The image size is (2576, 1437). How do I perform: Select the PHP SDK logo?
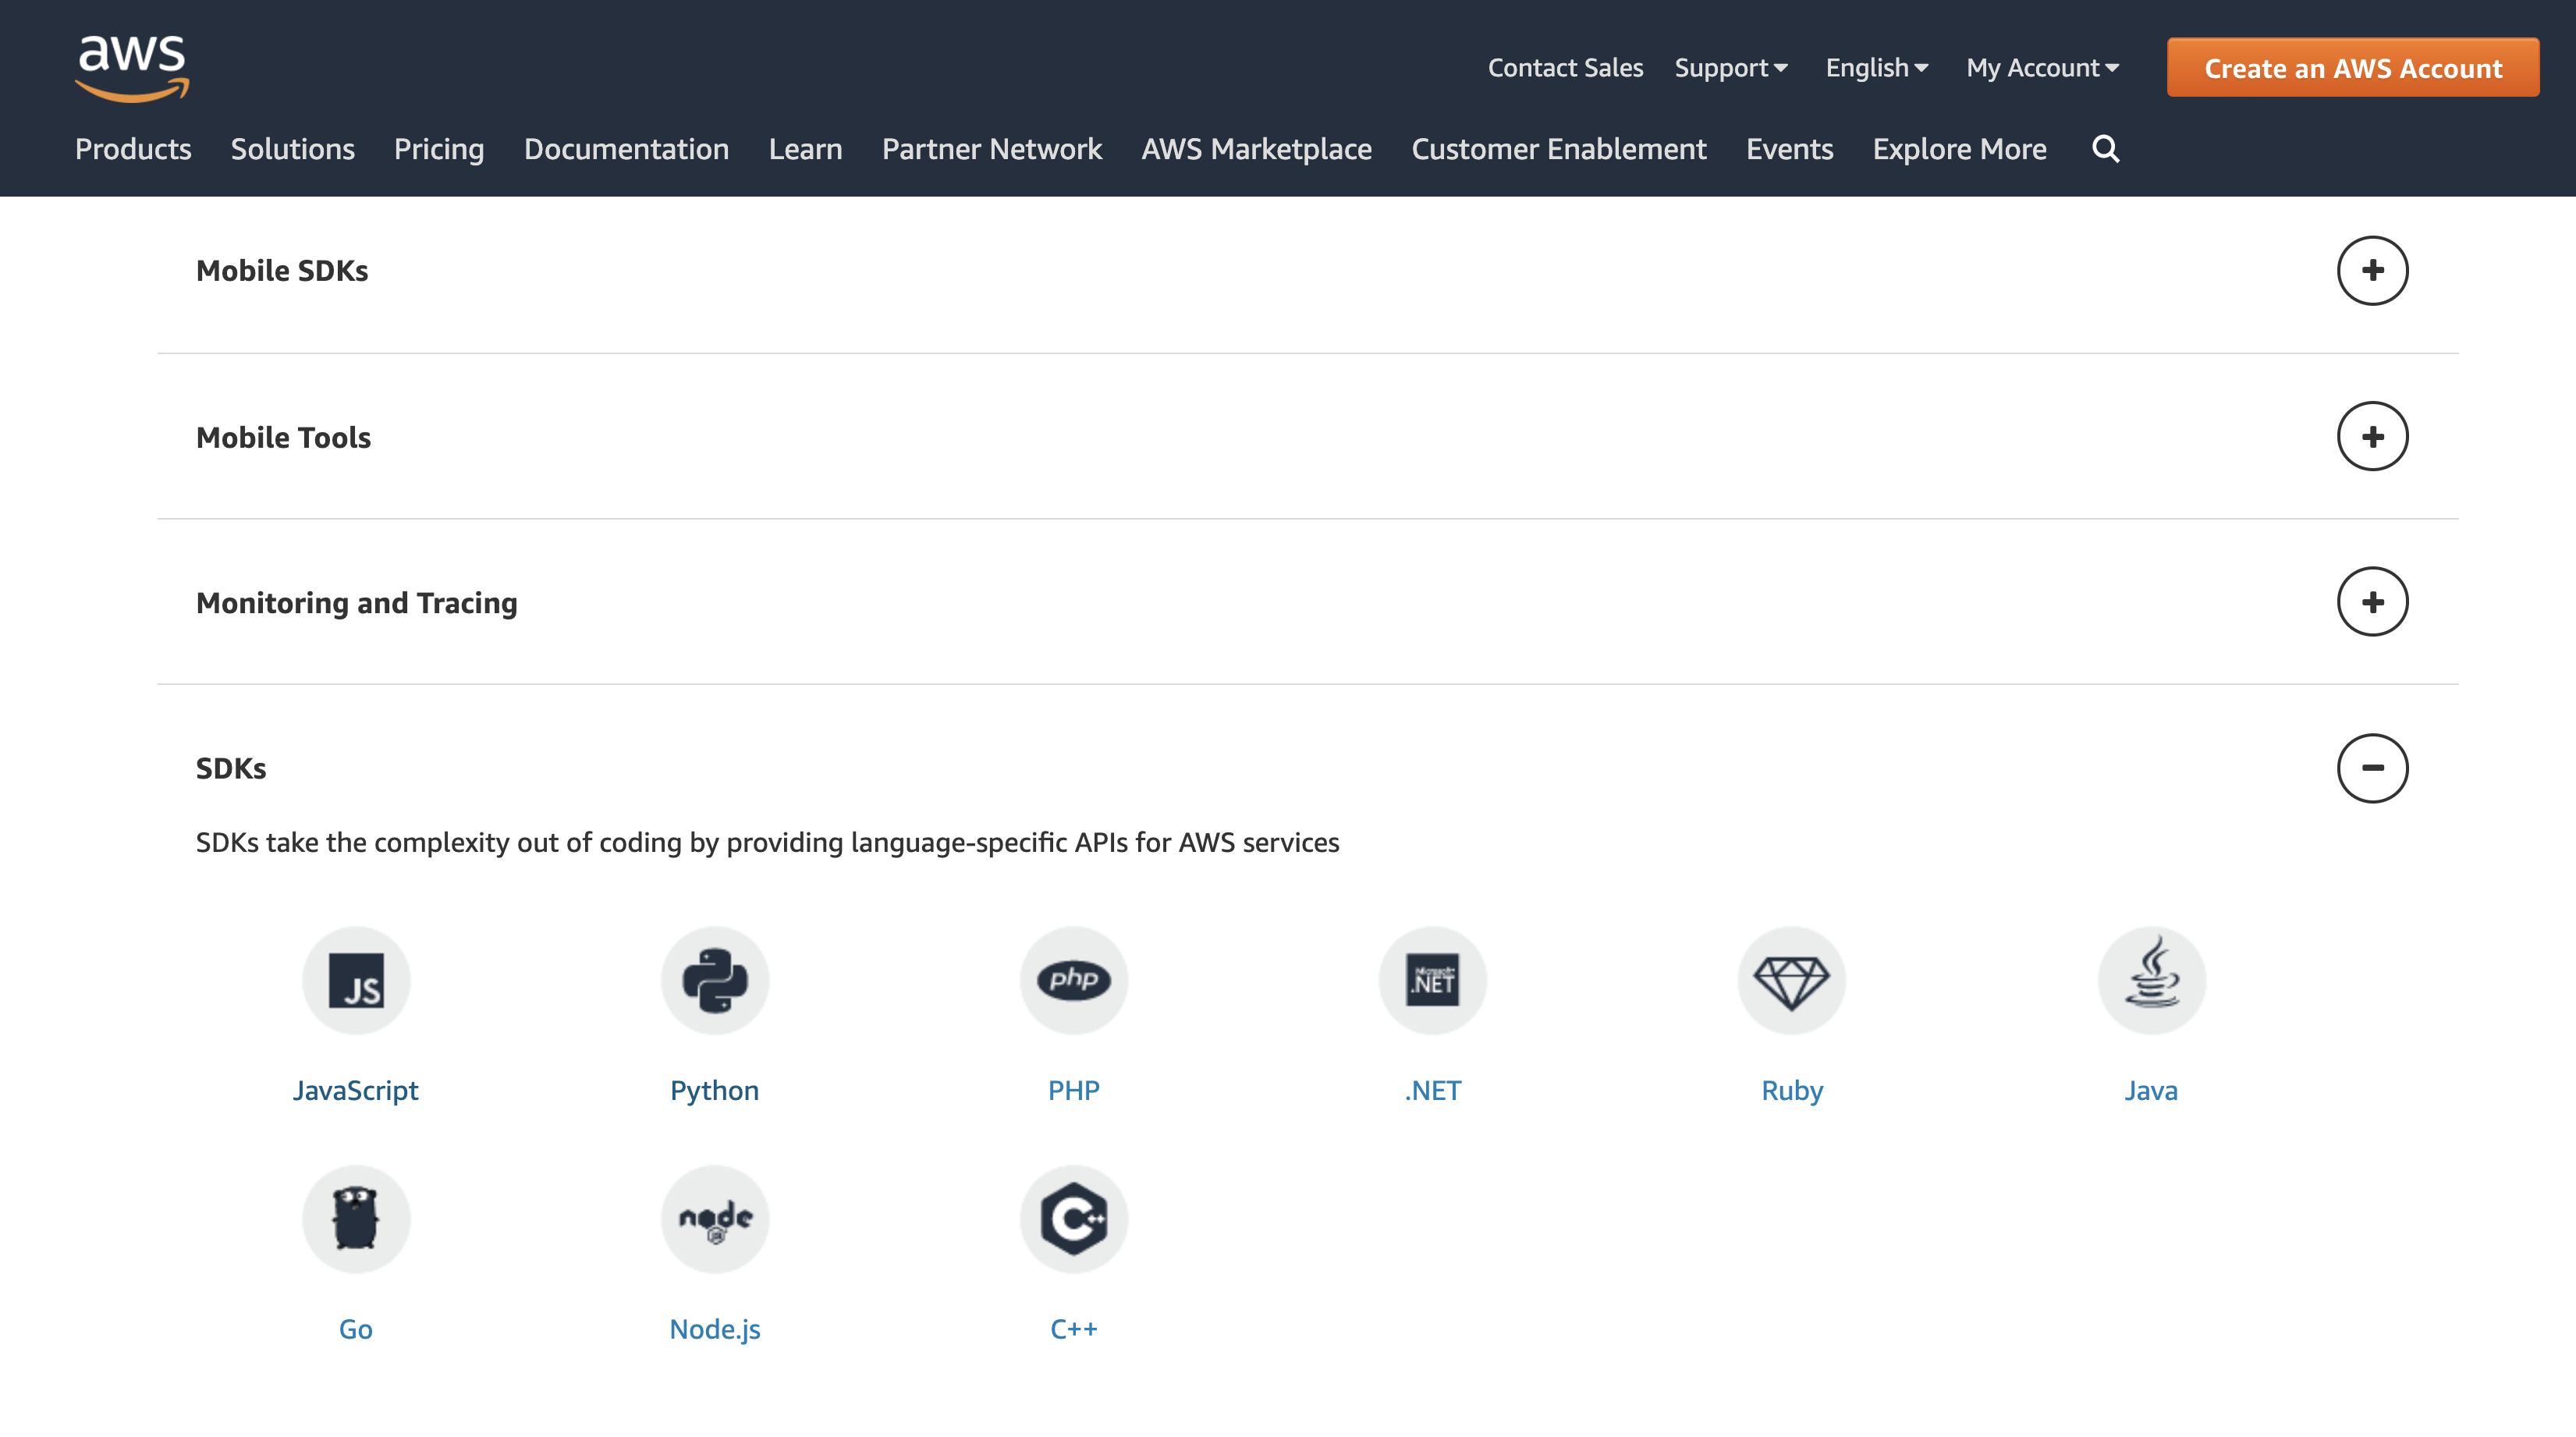pyautogui.click(x=1074, y=980)
